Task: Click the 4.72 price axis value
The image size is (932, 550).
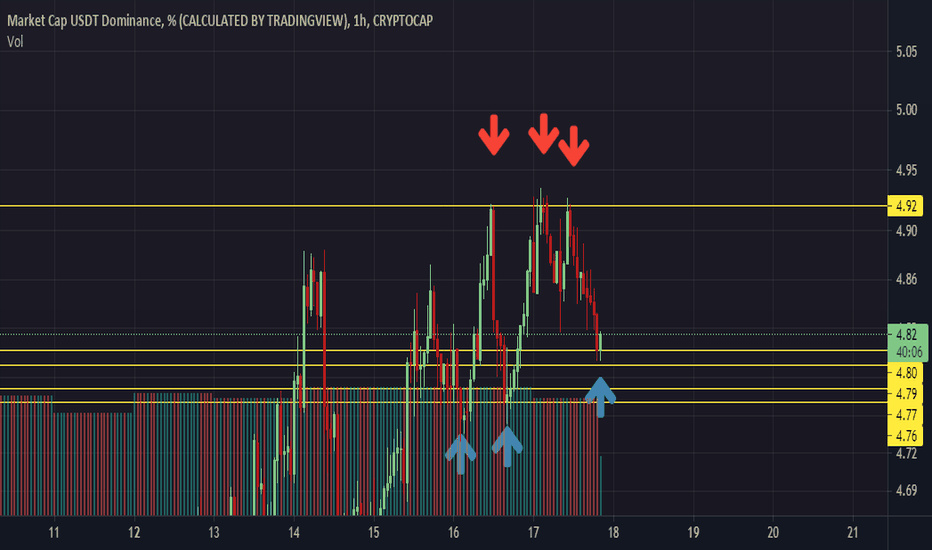Action: click(x=906, y=454)
